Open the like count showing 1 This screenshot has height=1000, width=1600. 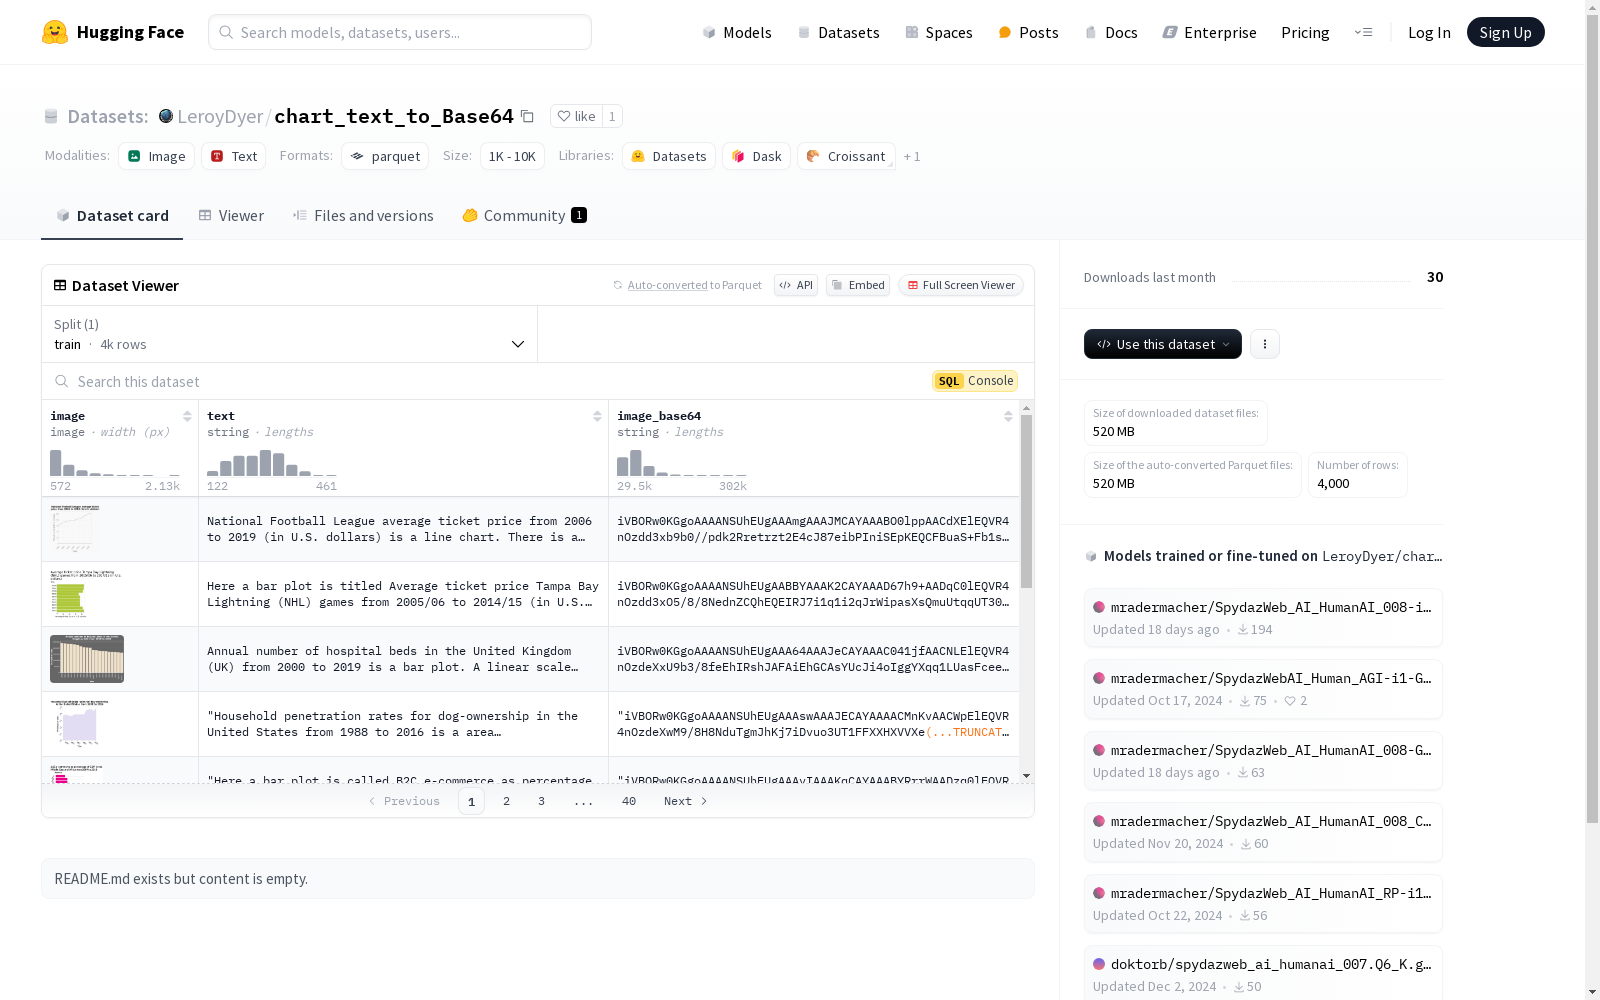tap(612, 116)
